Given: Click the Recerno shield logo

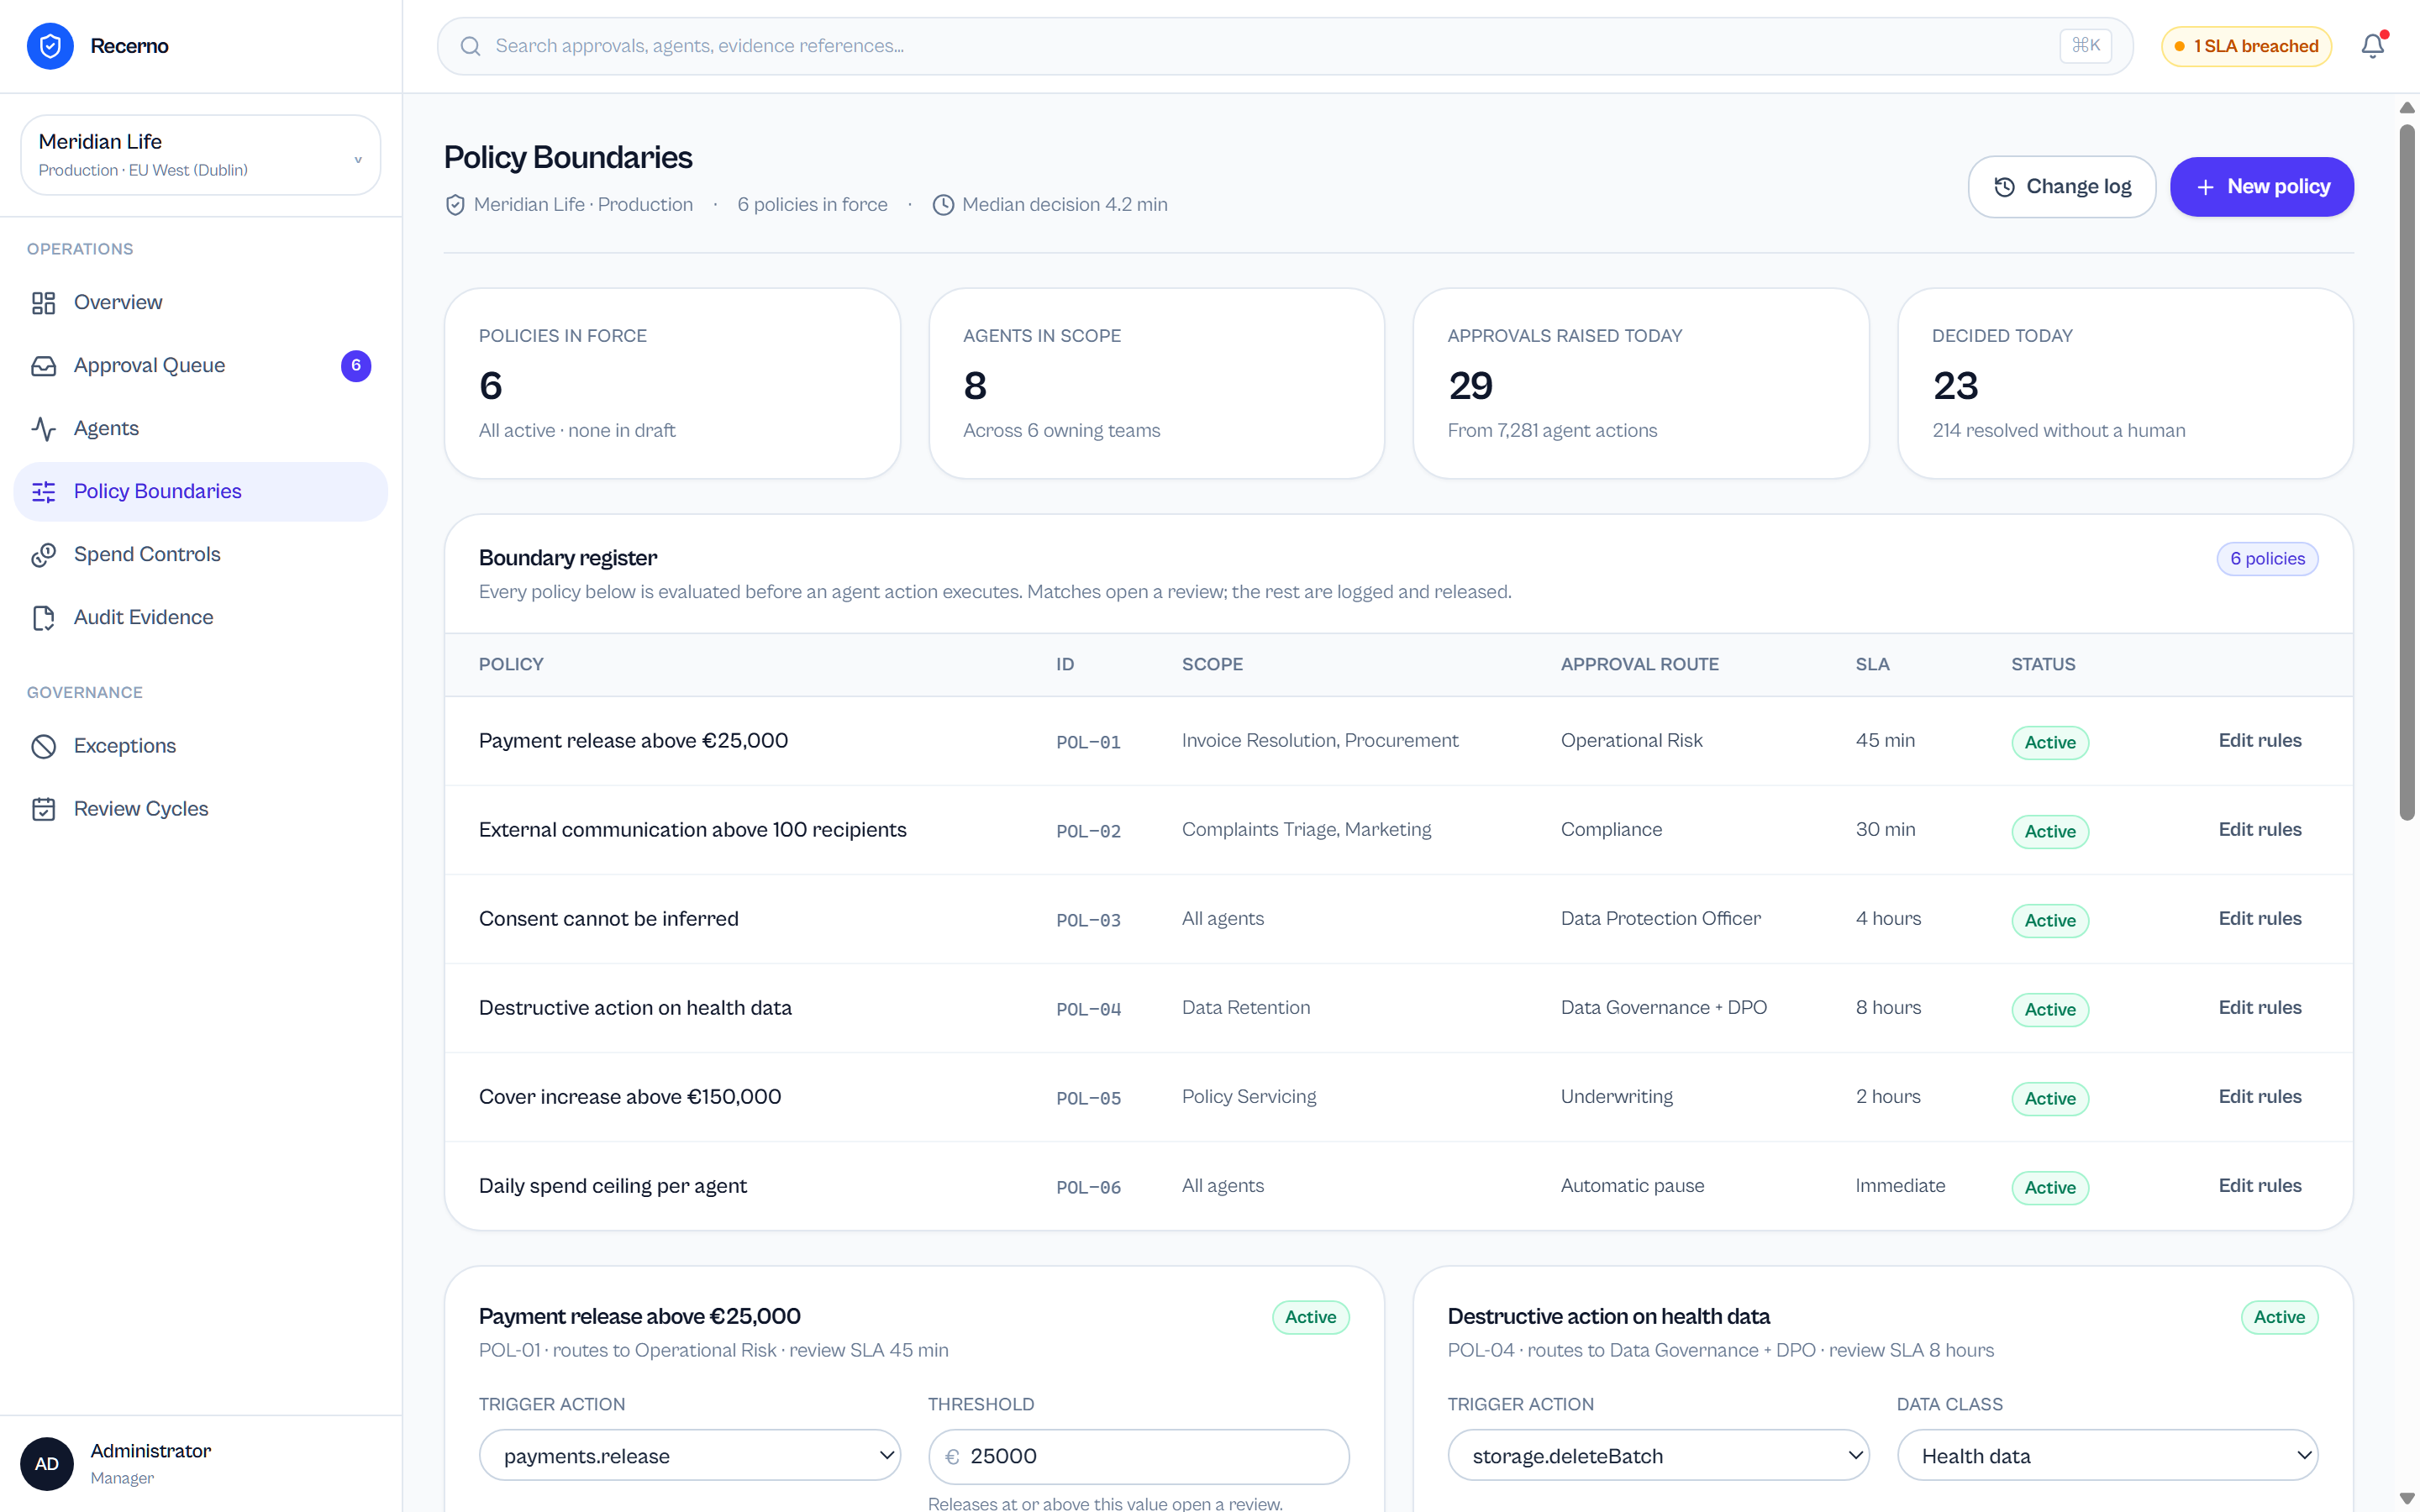Looking at the screenshot, I should [50, 46].
